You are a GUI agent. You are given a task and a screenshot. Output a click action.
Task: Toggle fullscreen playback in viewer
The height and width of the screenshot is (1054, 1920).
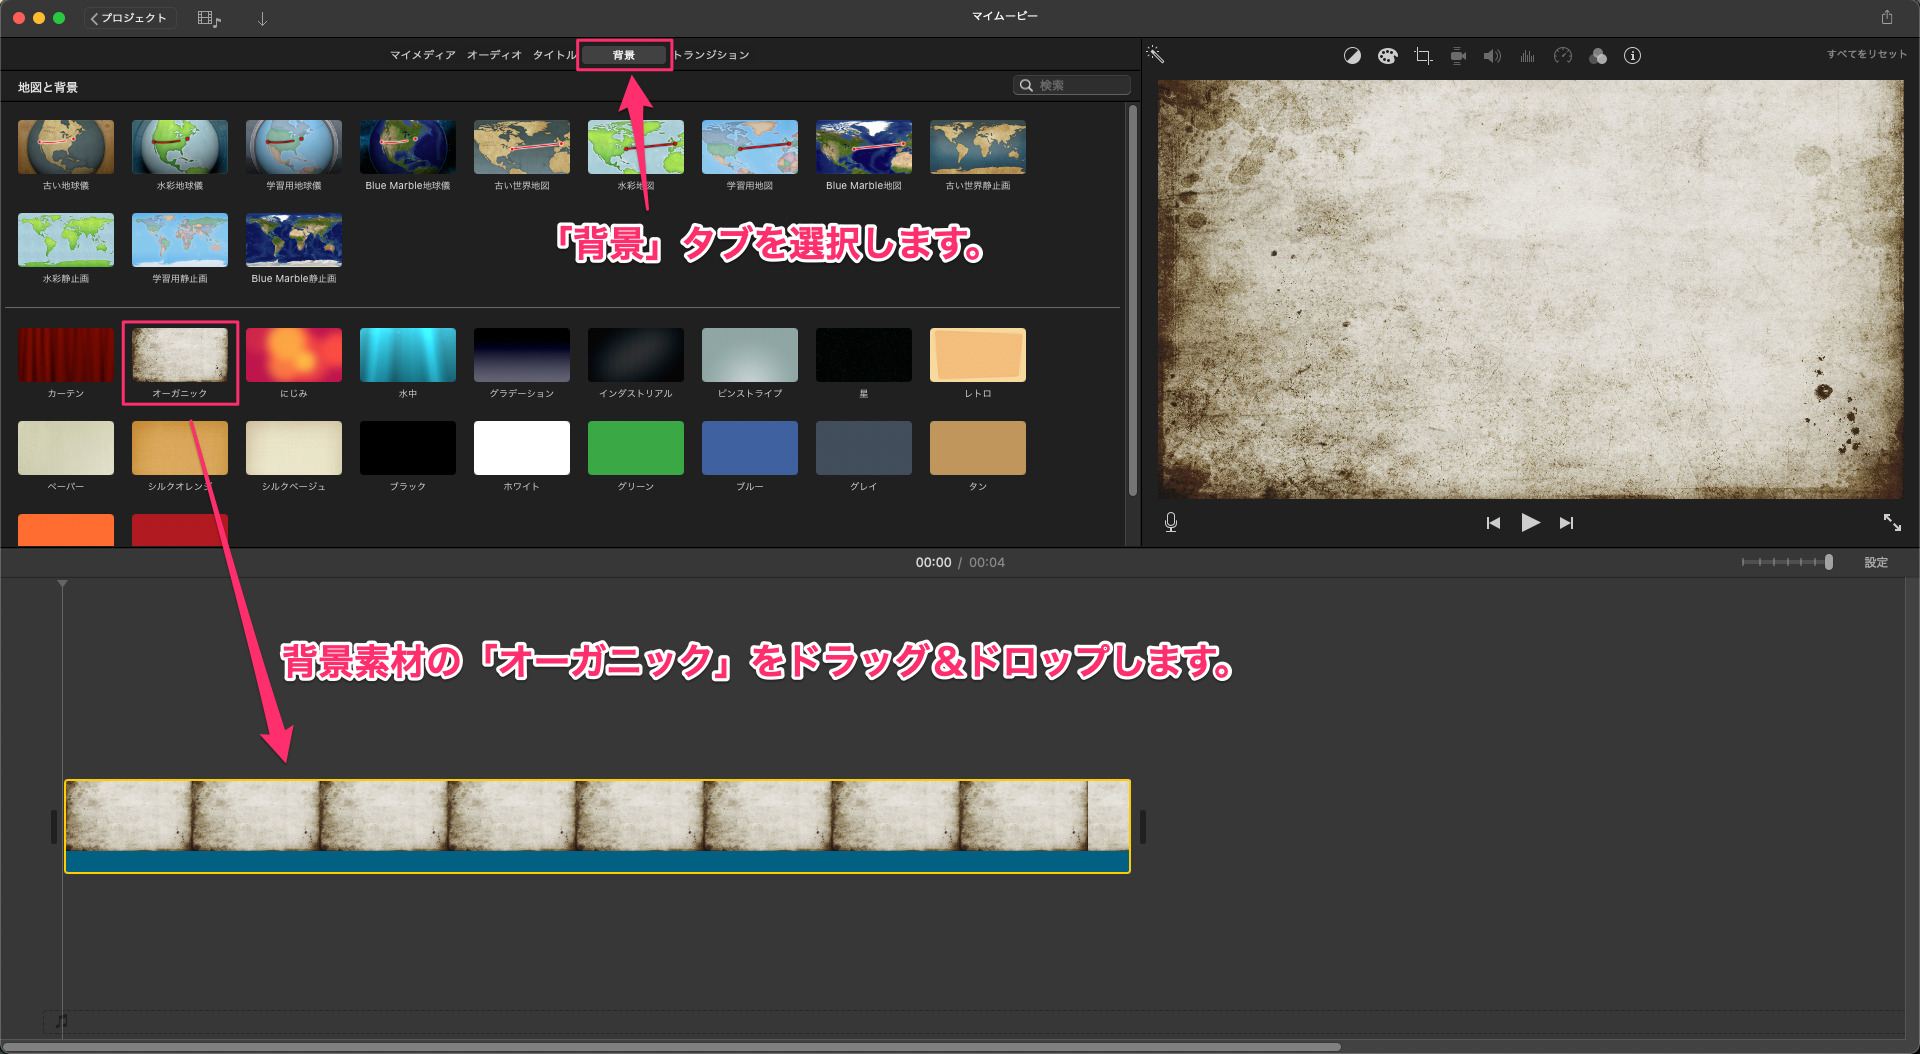(1892, 522)
